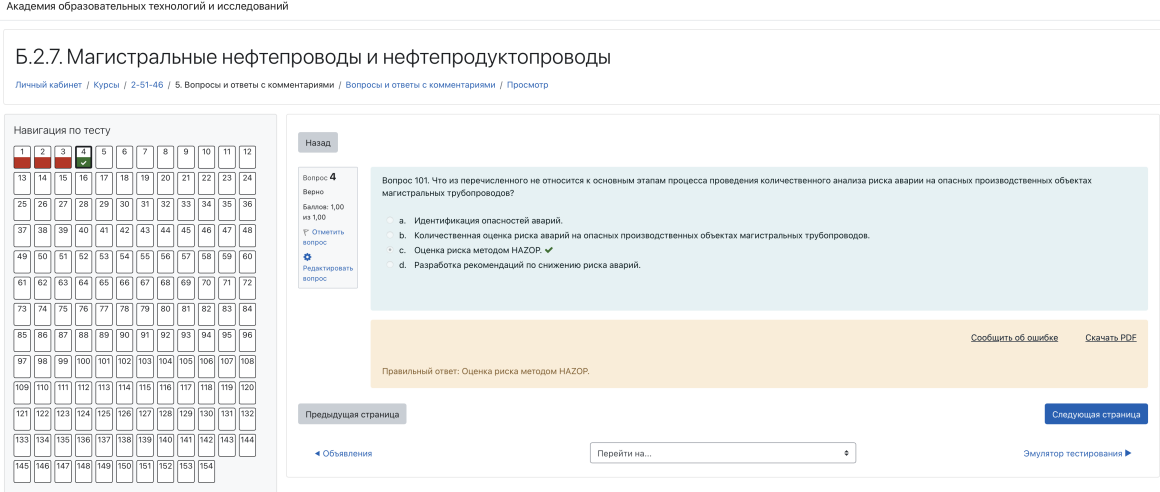Choose answer d, risk reduction recommendations
Screen dimensions: 1160x492
(390, 265)
